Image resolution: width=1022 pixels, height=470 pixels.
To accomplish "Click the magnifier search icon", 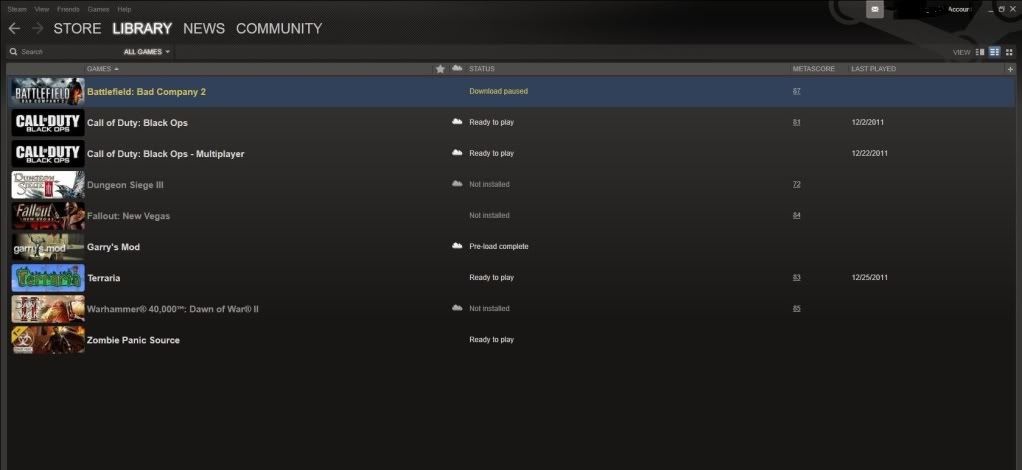I will 13,51.
